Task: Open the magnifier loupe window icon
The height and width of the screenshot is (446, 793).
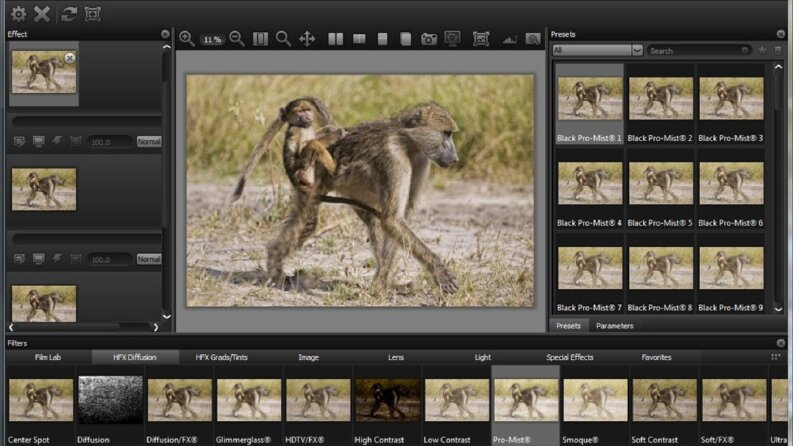Action: (x=533, y=39)
